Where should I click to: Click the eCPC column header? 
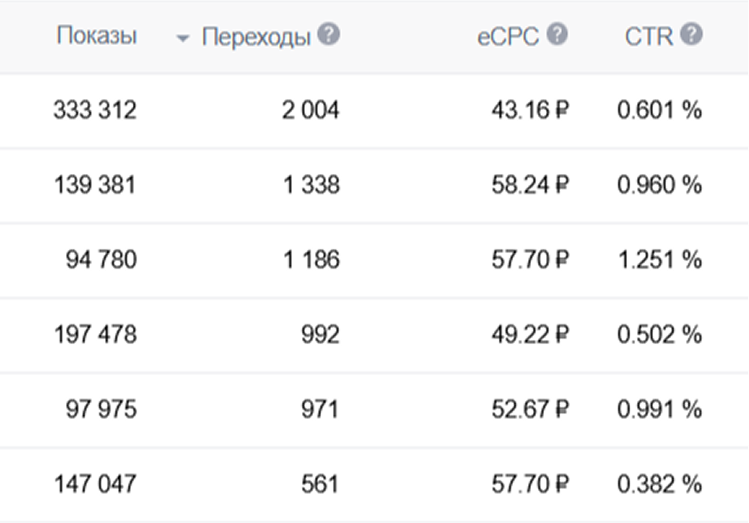tap(508, 37)
